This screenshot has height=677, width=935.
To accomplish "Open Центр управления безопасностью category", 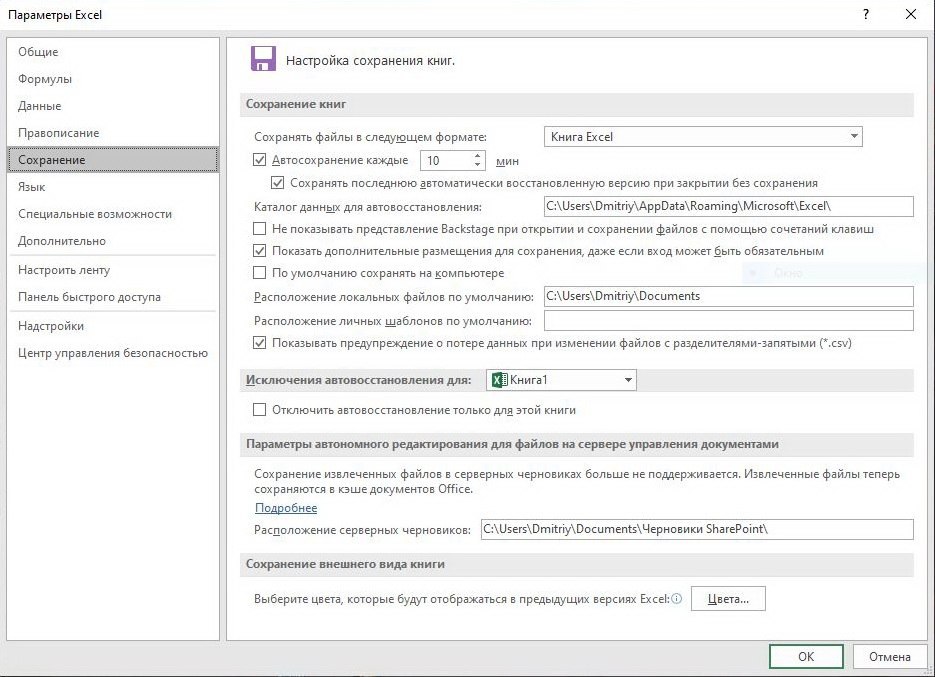I will pos(113,353).
